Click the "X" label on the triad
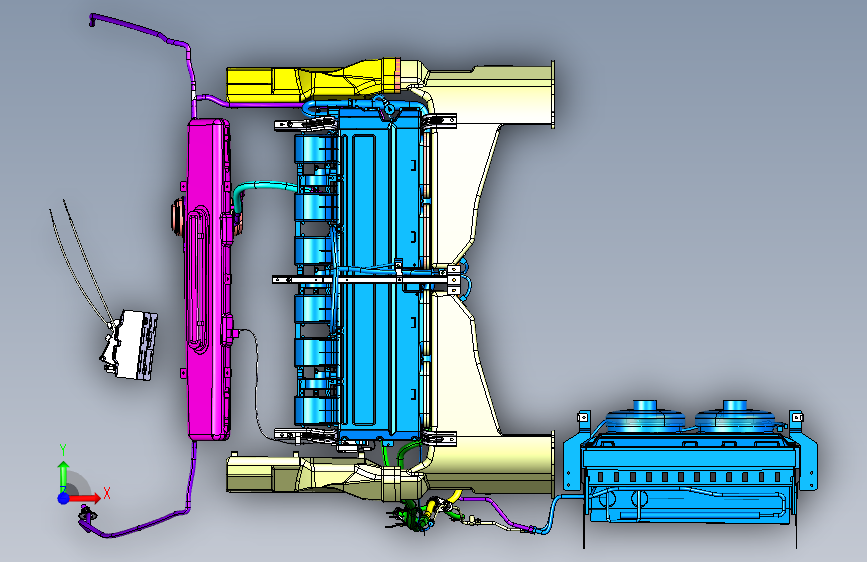The width and height of the screenshot is (867, 562). [x=107, y=493]
